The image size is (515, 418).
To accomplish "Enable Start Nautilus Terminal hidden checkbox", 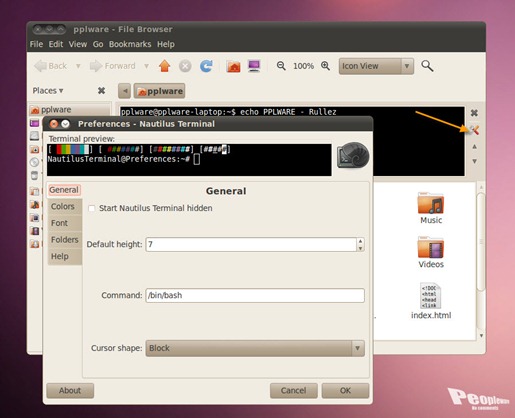I will pos(91,208).
